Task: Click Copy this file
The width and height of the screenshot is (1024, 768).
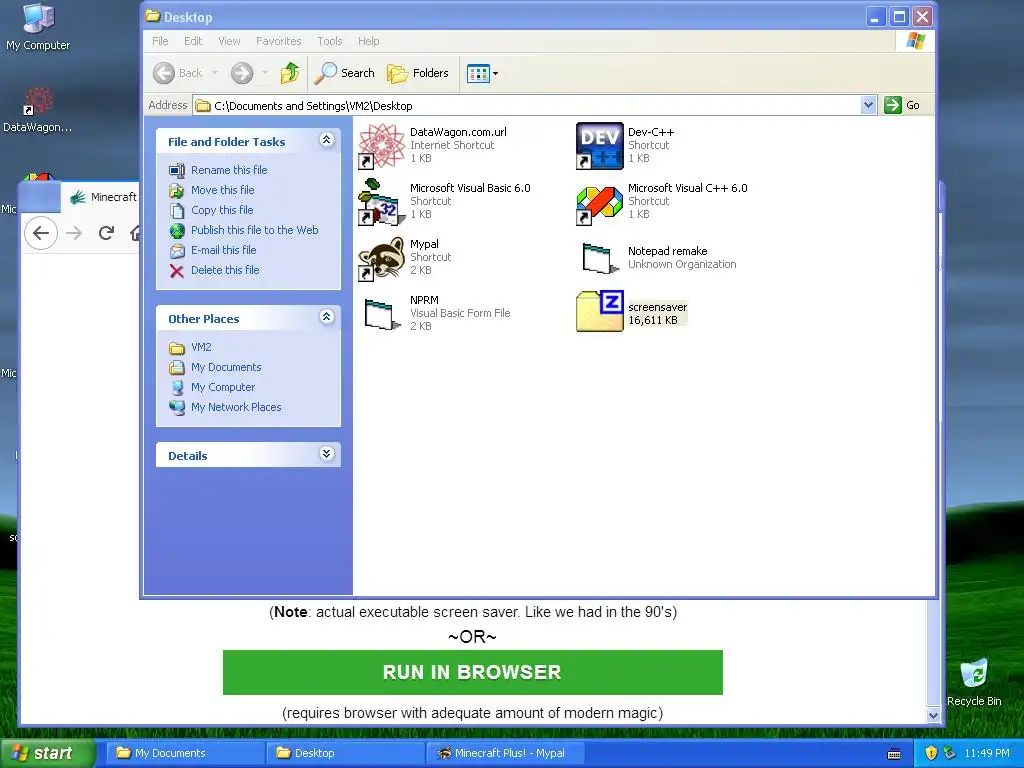Action: (222, 210)
